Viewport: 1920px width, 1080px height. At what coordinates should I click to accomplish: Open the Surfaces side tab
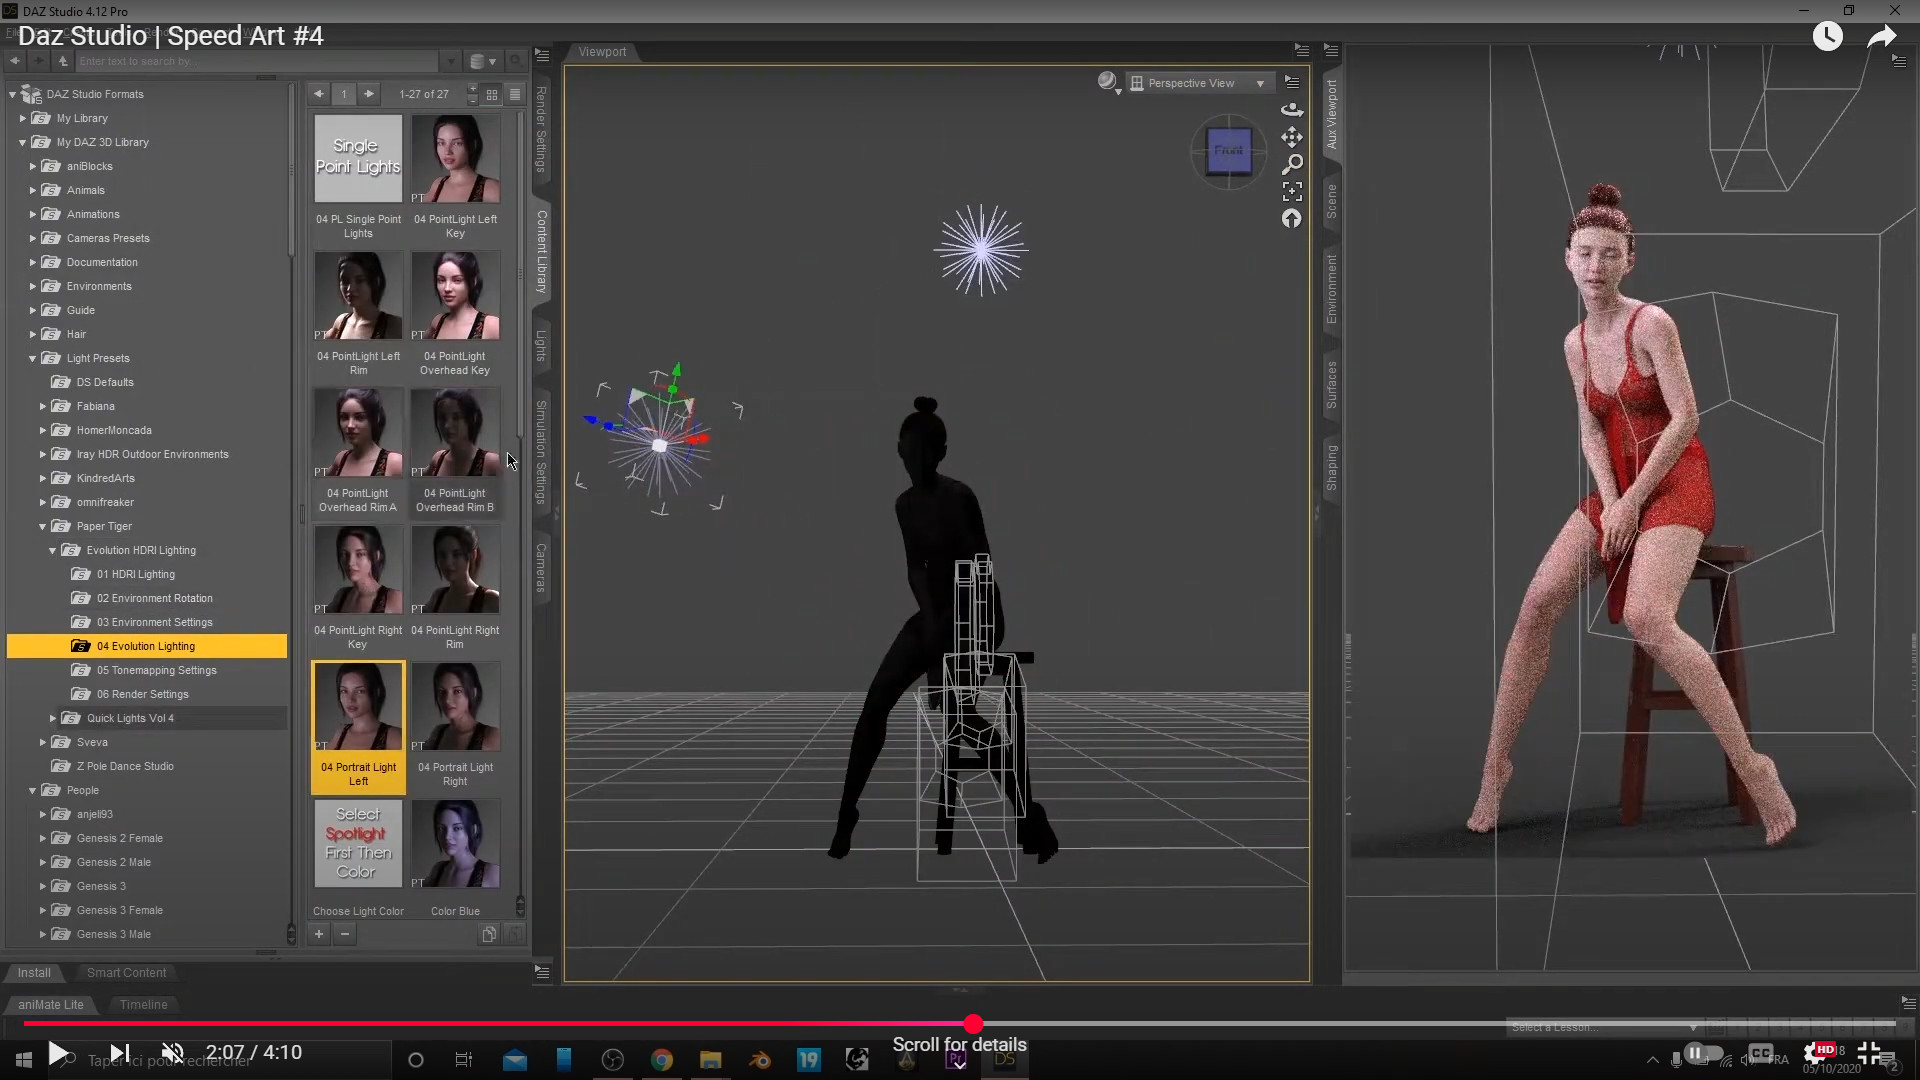coord(1331,385)
